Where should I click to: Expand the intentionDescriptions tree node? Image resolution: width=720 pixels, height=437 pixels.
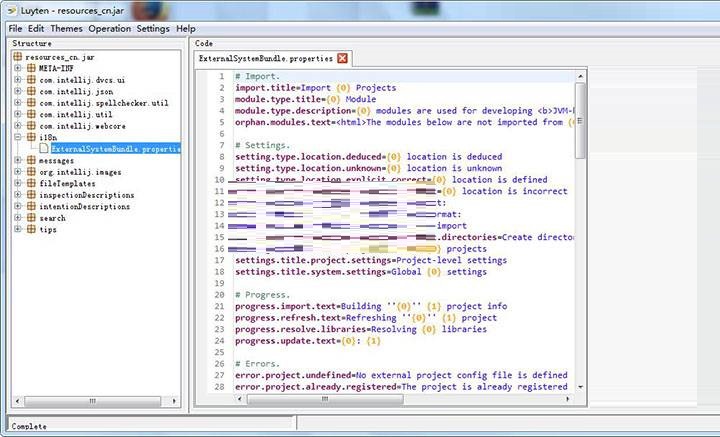(x=17, y=206)
